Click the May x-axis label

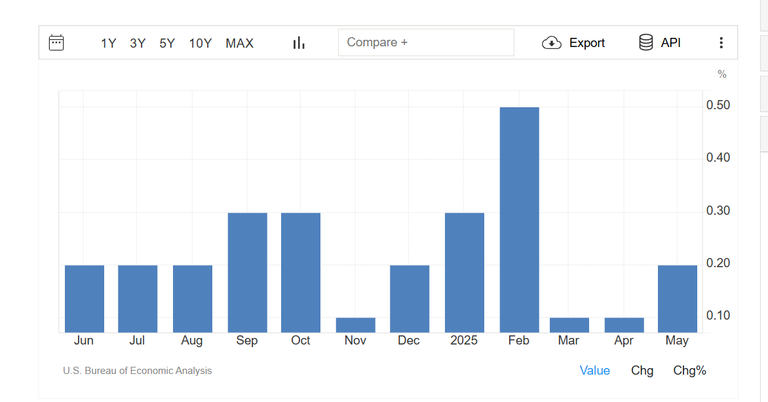click(677, 341)
